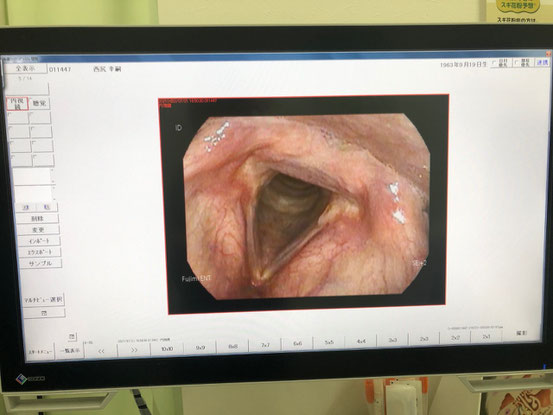
Task: Click the patient ID 011447 text
Action: coord(60,69)
